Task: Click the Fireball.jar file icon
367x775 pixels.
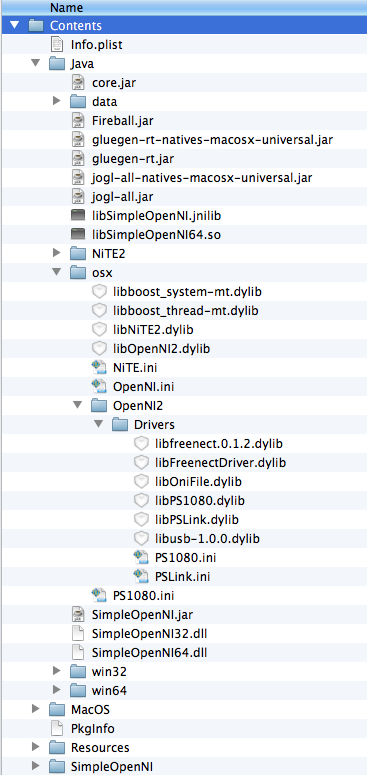Action: (x=78, y=121)
